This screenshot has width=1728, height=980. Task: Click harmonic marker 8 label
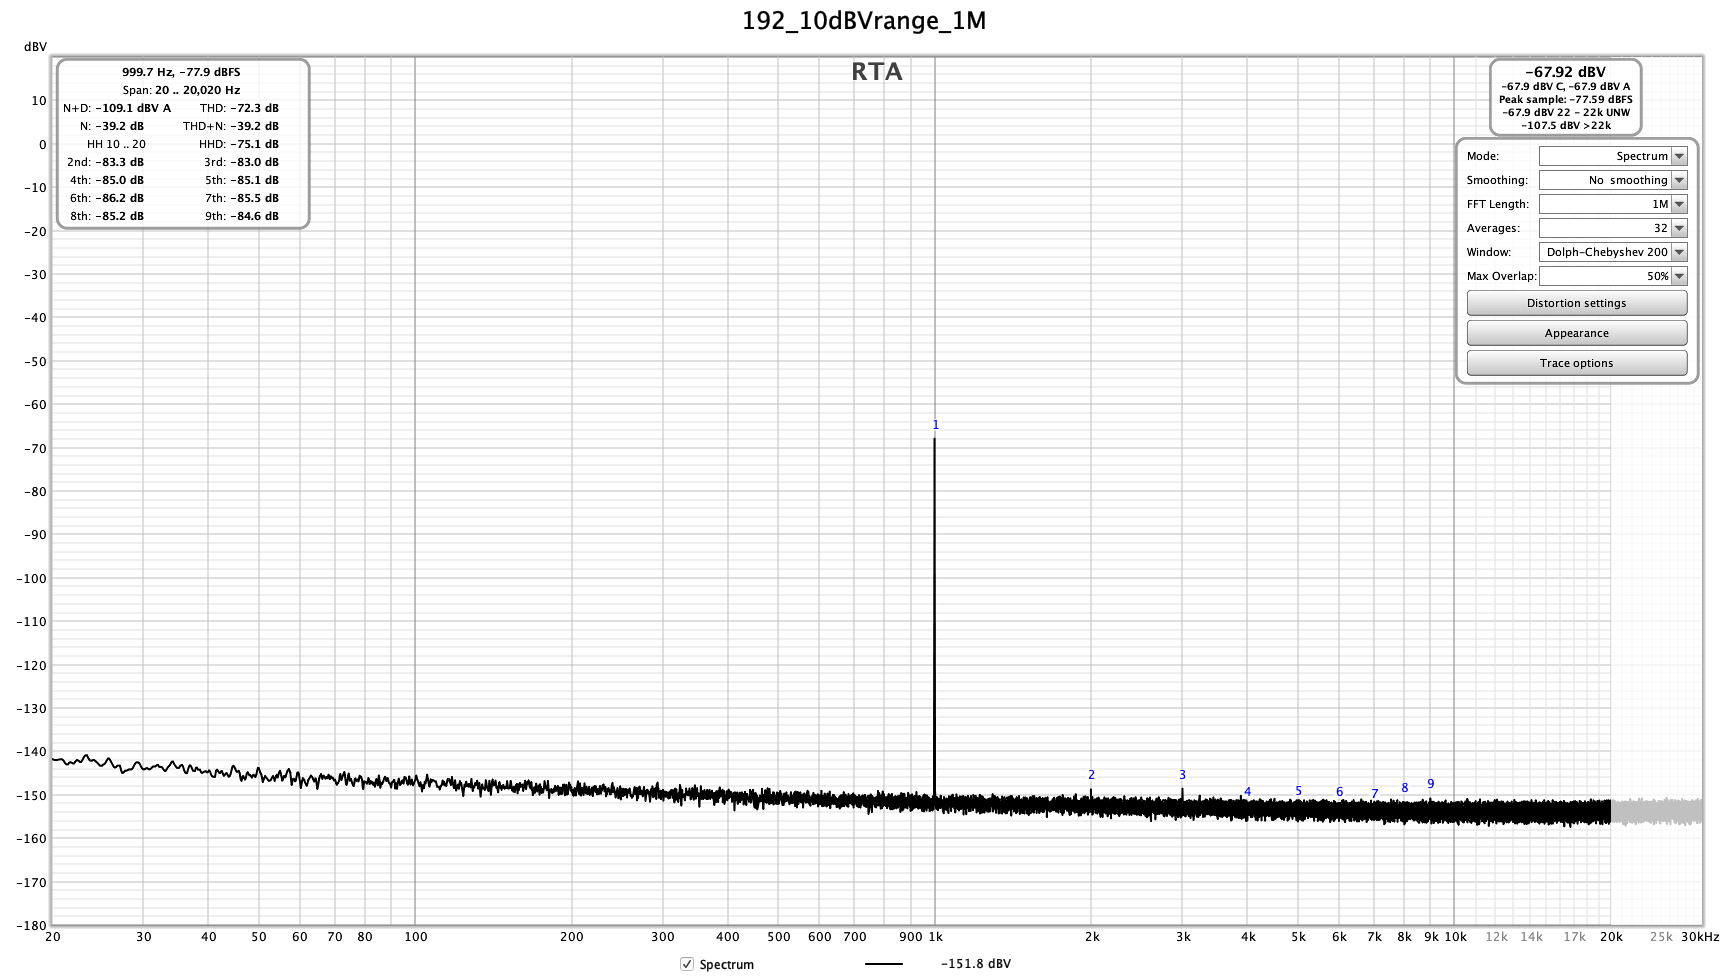(x=1404, y=788)
